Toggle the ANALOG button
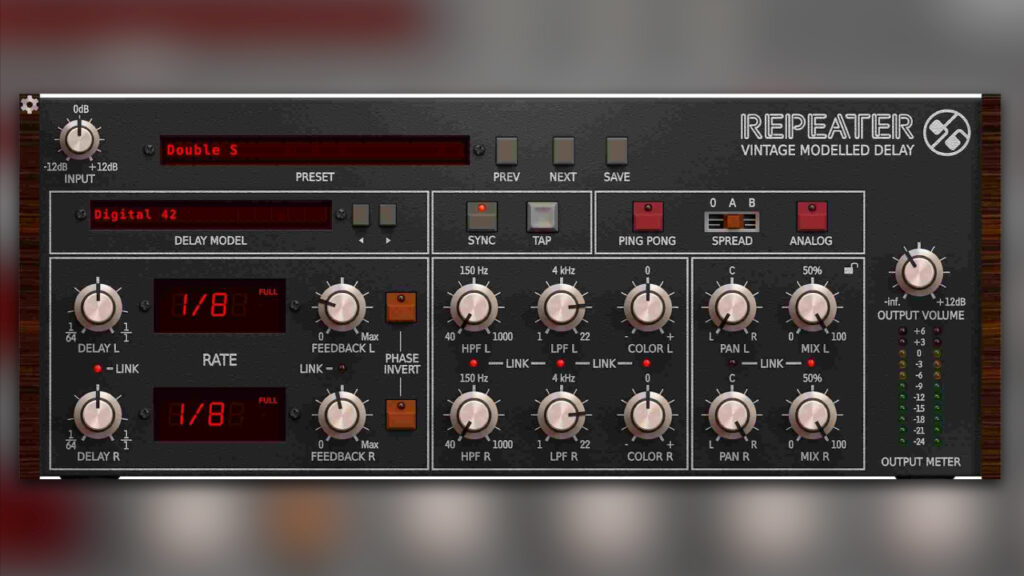 (x=812, y=216)
